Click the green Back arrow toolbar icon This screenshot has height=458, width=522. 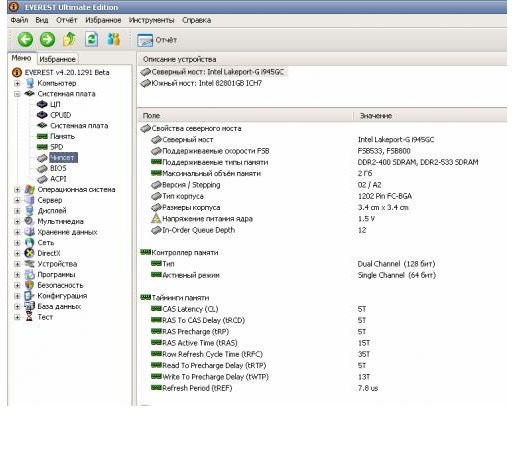pos(25,39)
